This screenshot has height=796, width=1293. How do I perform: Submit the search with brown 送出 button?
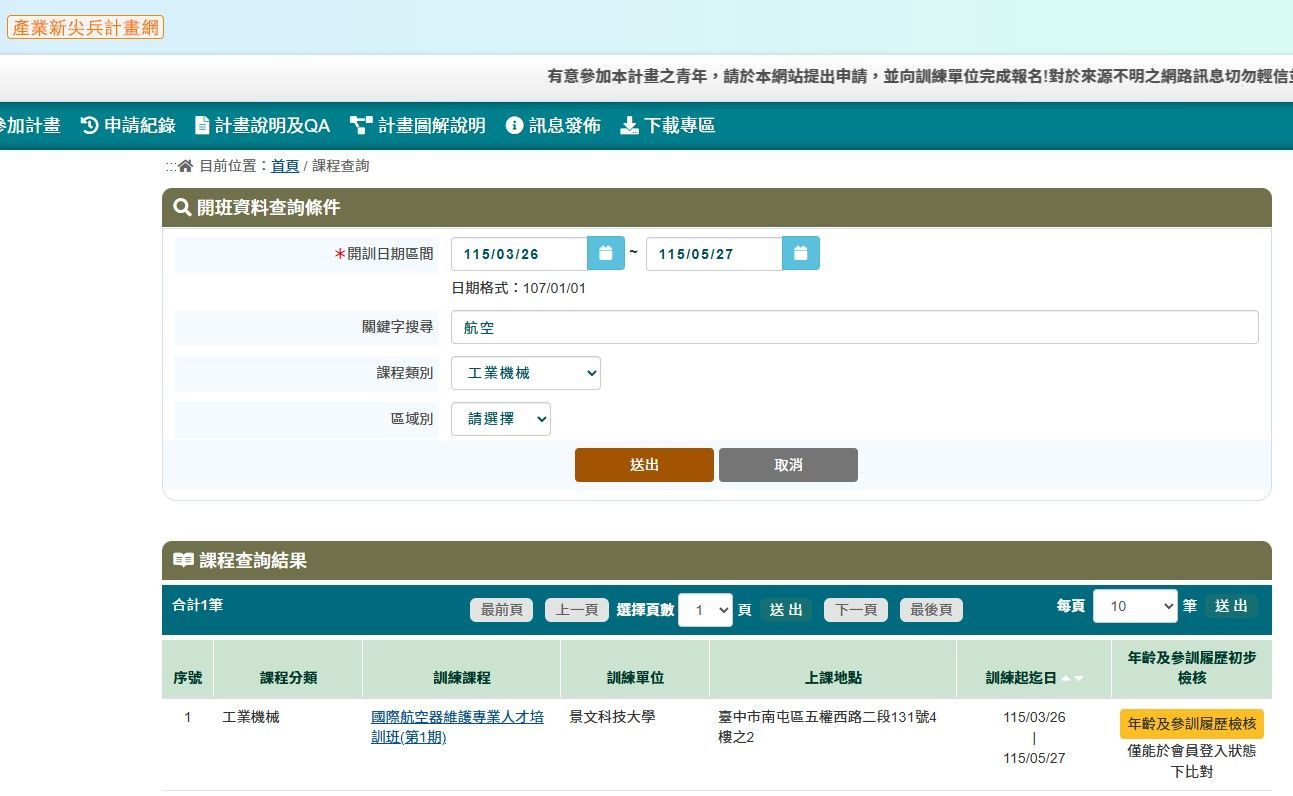(644, 465)
